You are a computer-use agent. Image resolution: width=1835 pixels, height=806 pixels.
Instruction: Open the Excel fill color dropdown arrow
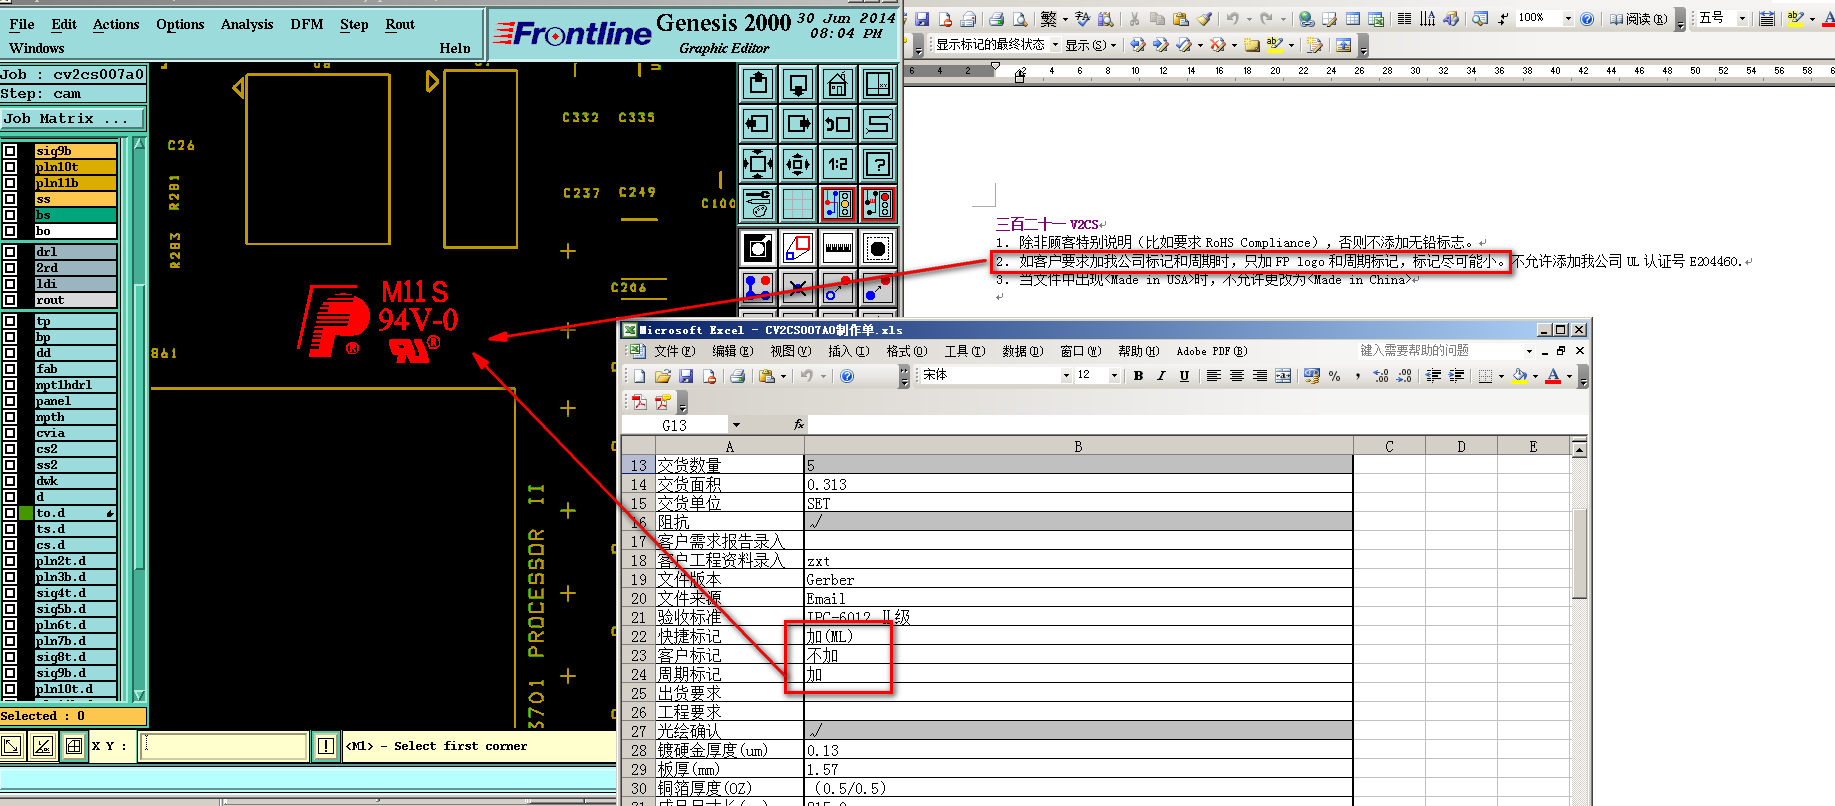click(1535, 376)
